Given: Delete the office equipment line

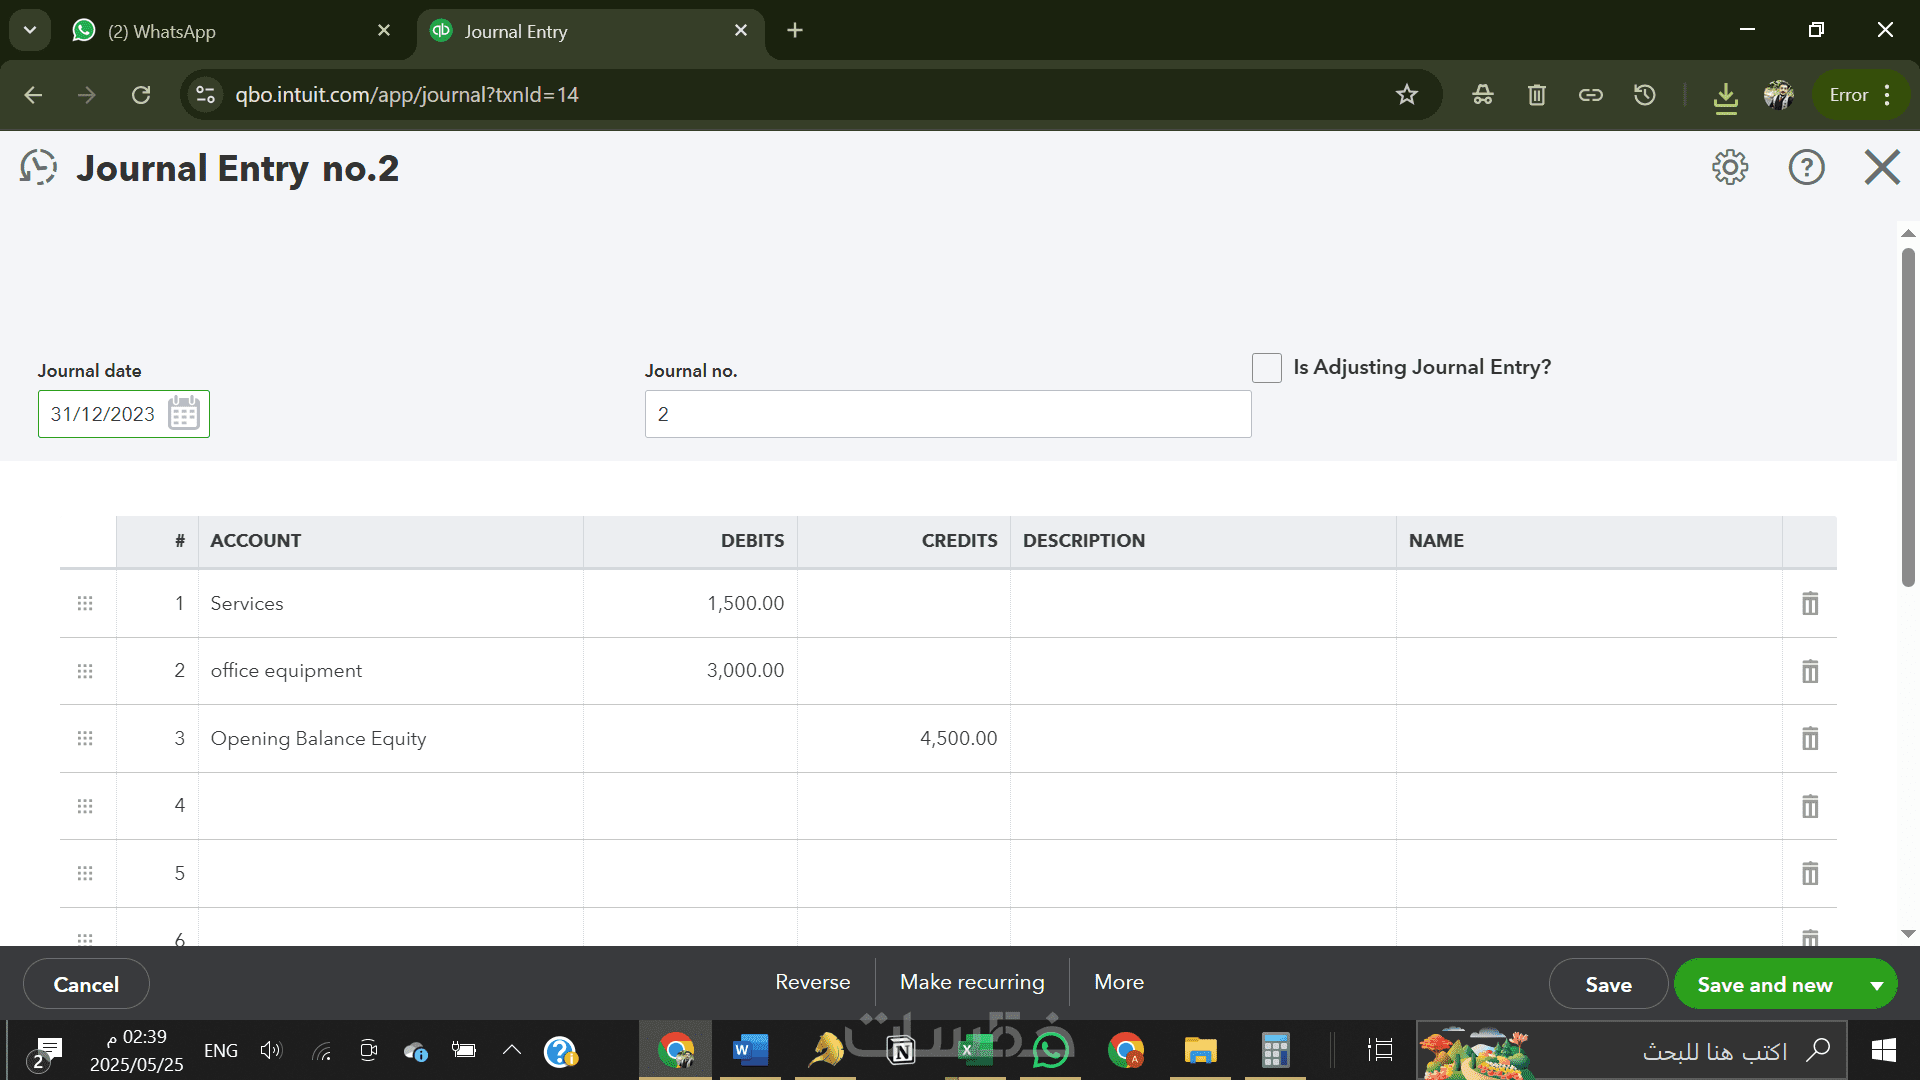Looking at the screenshot, I should click(1809, 671).
